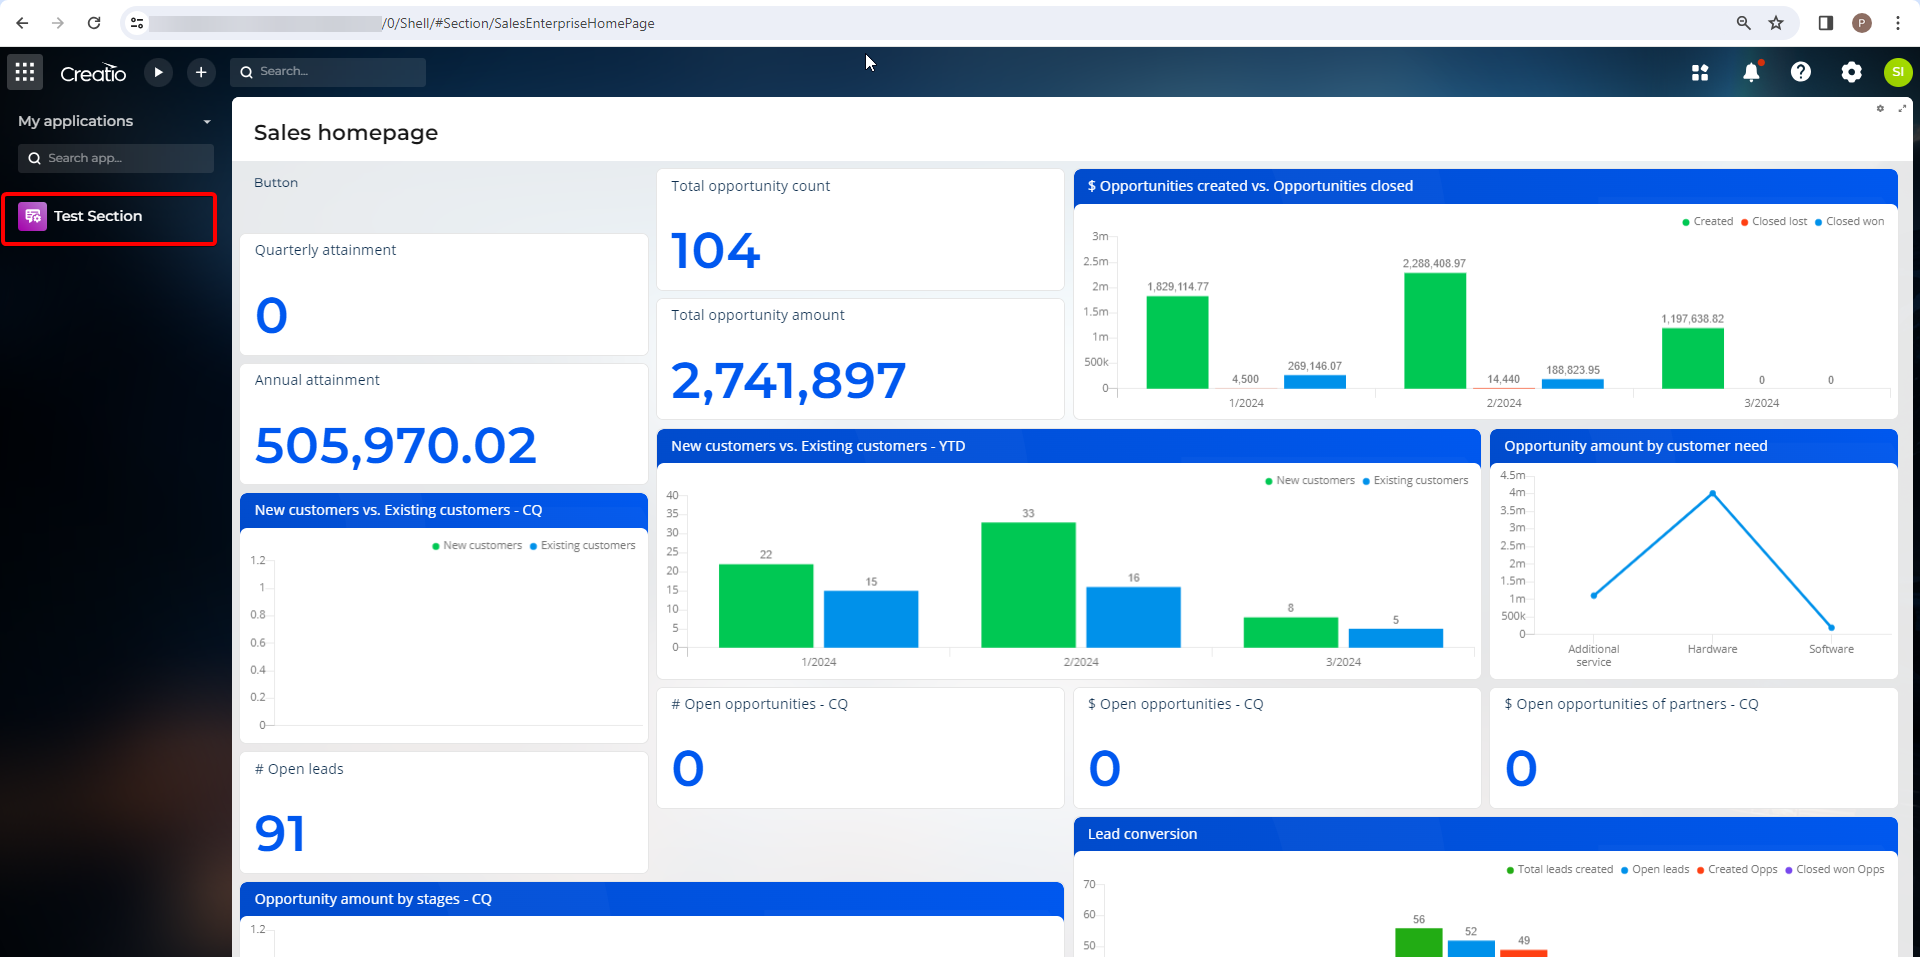1920x957 pixels.
Task: Click the Creatio logo
Action: [x=93, y=73]
